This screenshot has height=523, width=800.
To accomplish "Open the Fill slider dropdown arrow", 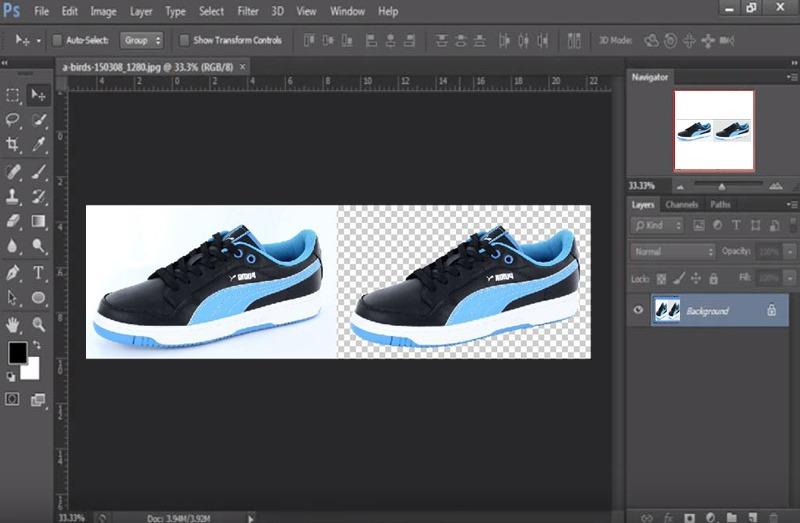I will click(790, 278).
